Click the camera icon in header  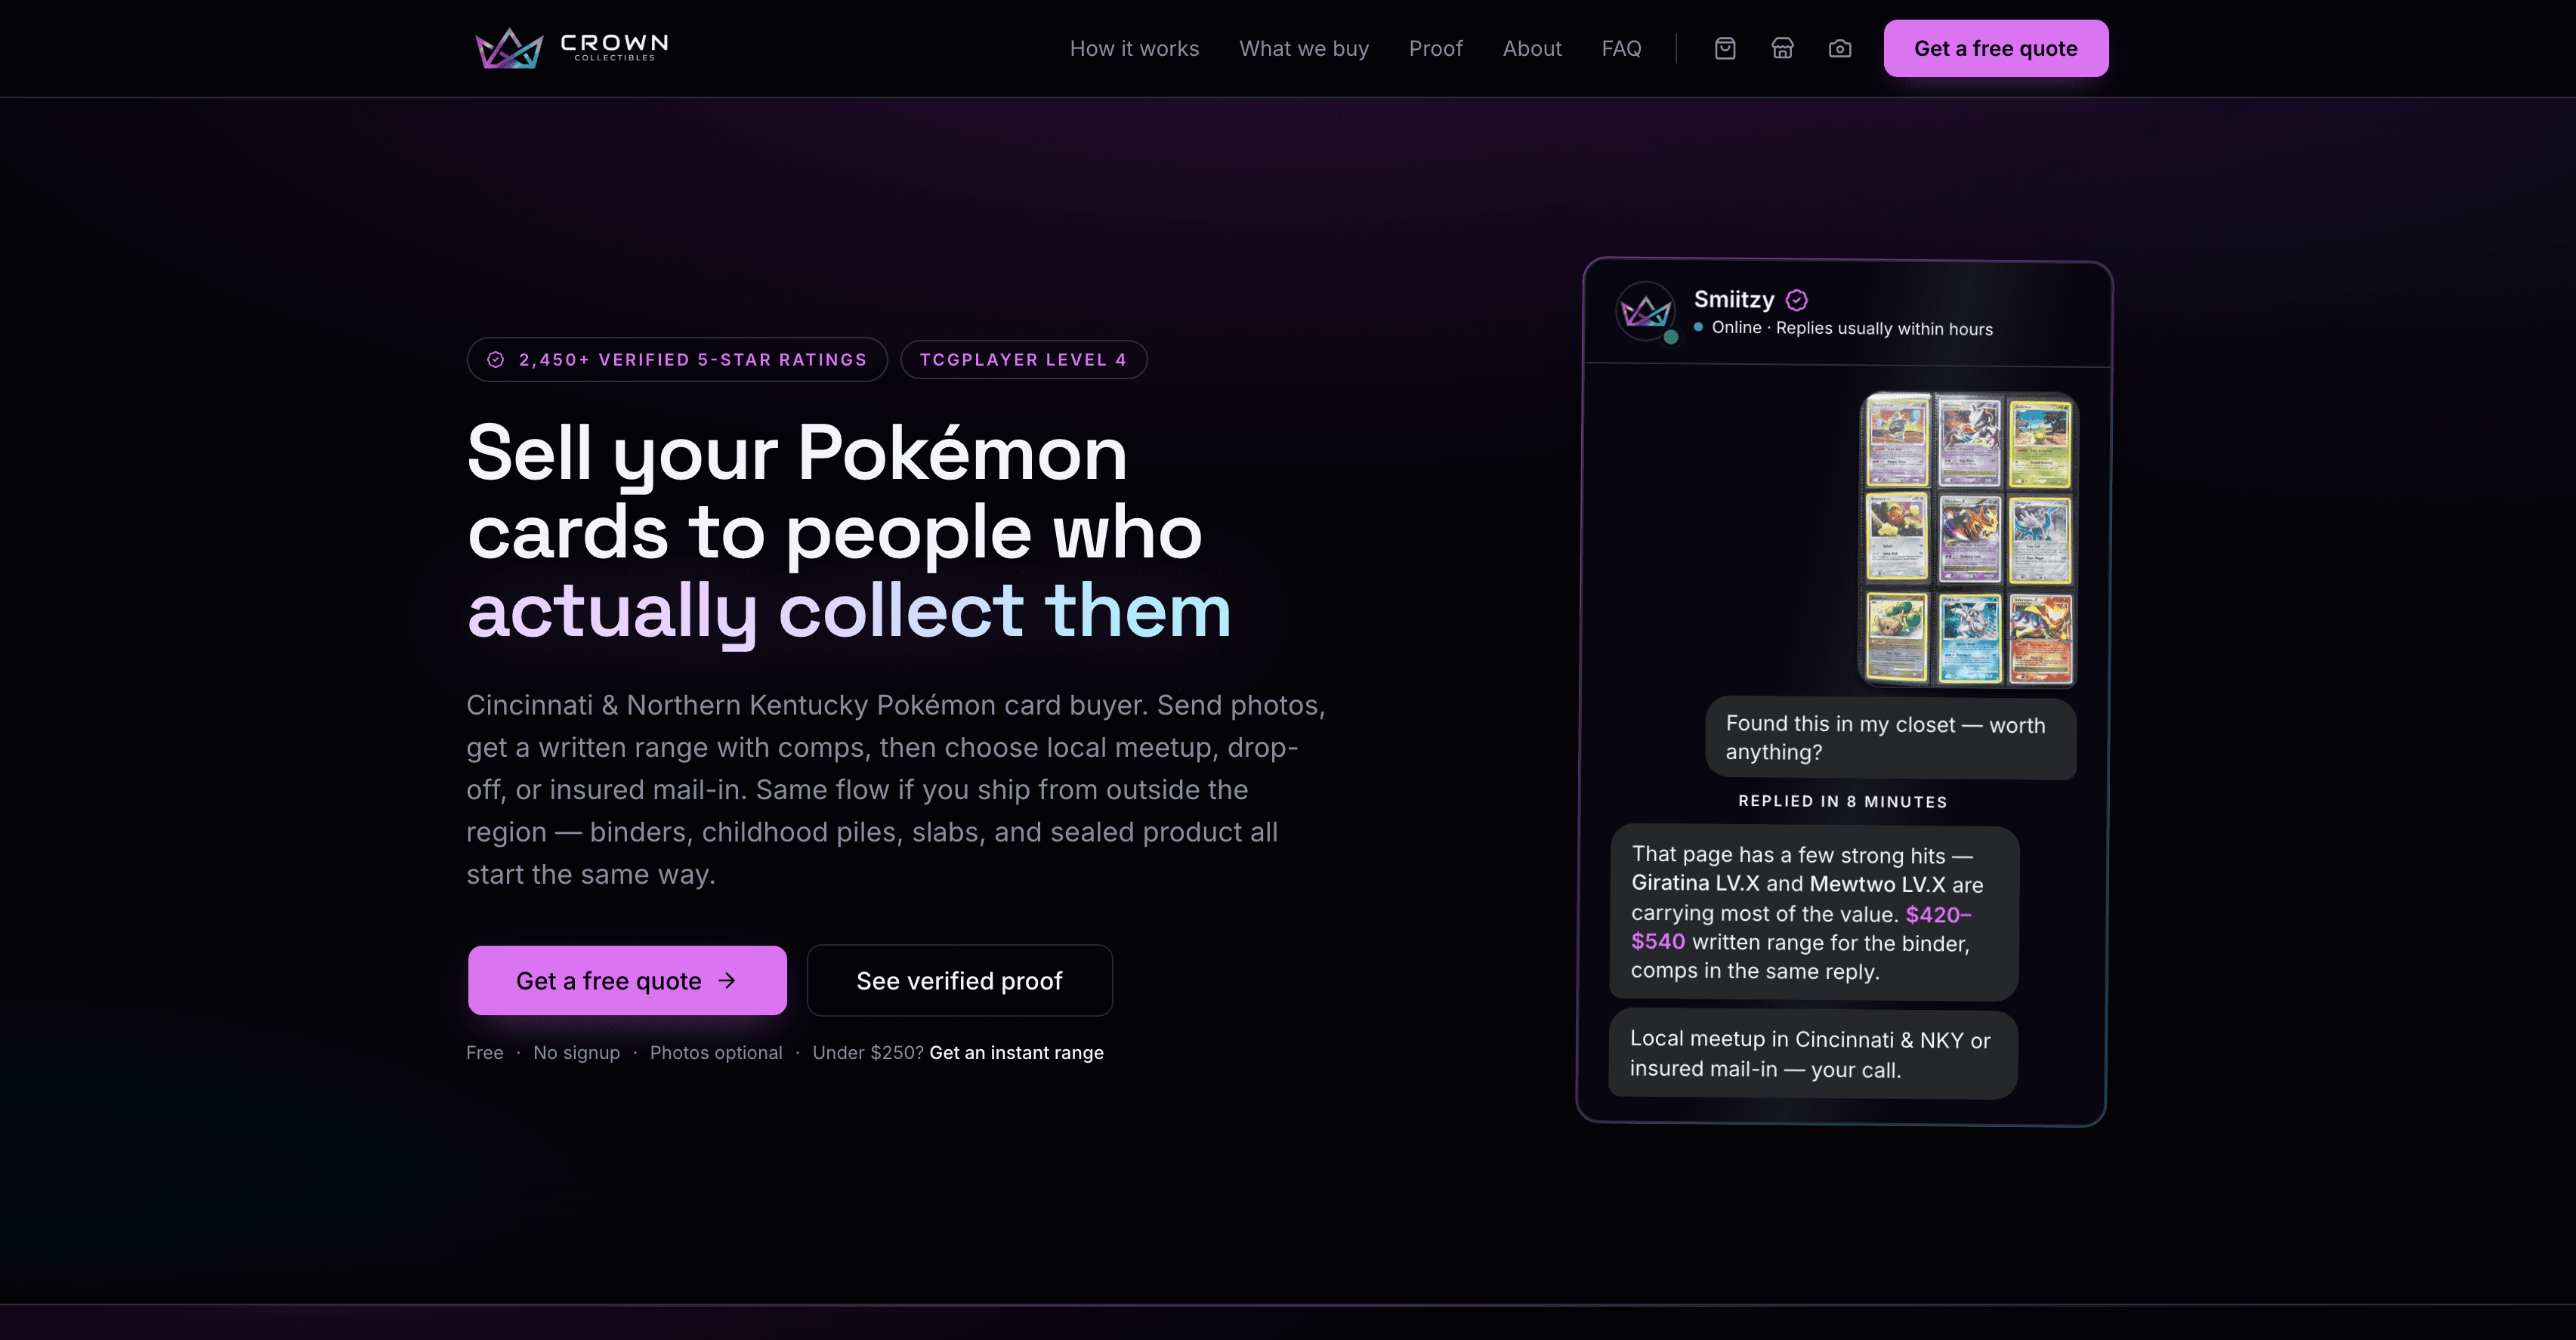(1840, 48)
